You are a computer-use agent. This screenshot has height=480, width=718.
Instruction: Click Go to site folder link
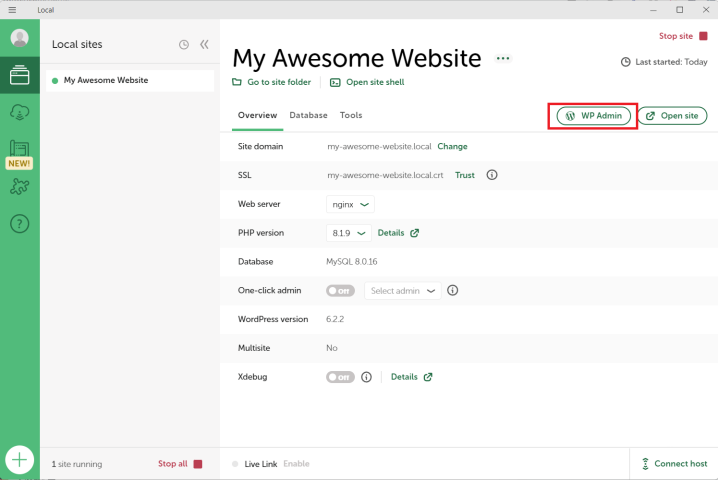[279, 82]
